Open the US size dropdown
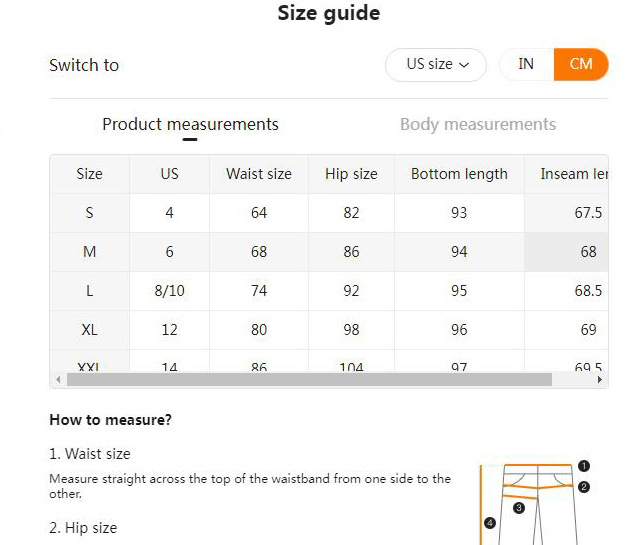The width and height of the screenshot is (638, 545). pyautogui.click(x=436, y=65)
